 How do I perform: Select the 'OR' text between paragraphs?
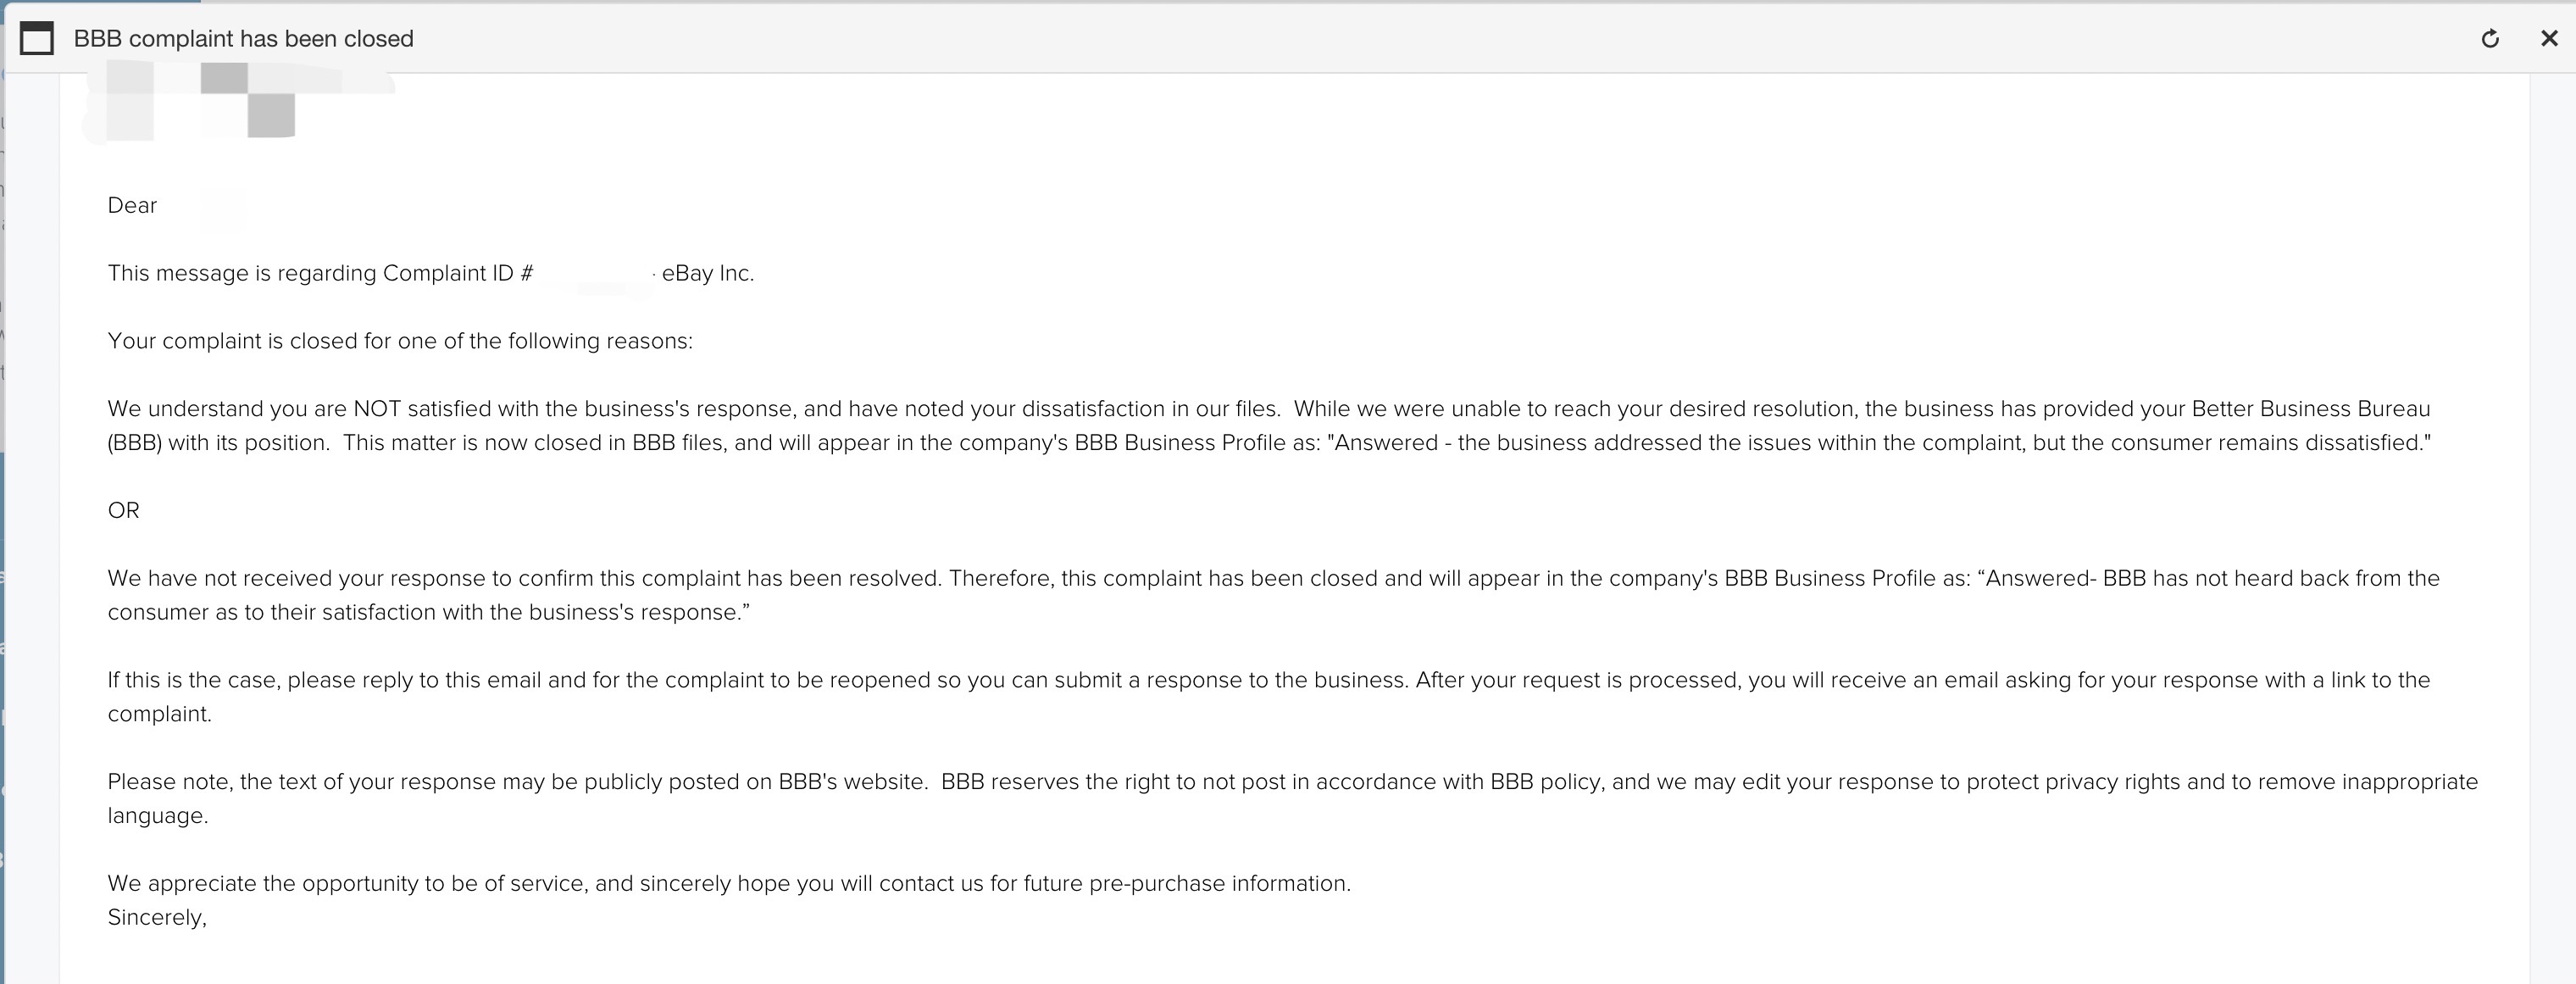123,510
